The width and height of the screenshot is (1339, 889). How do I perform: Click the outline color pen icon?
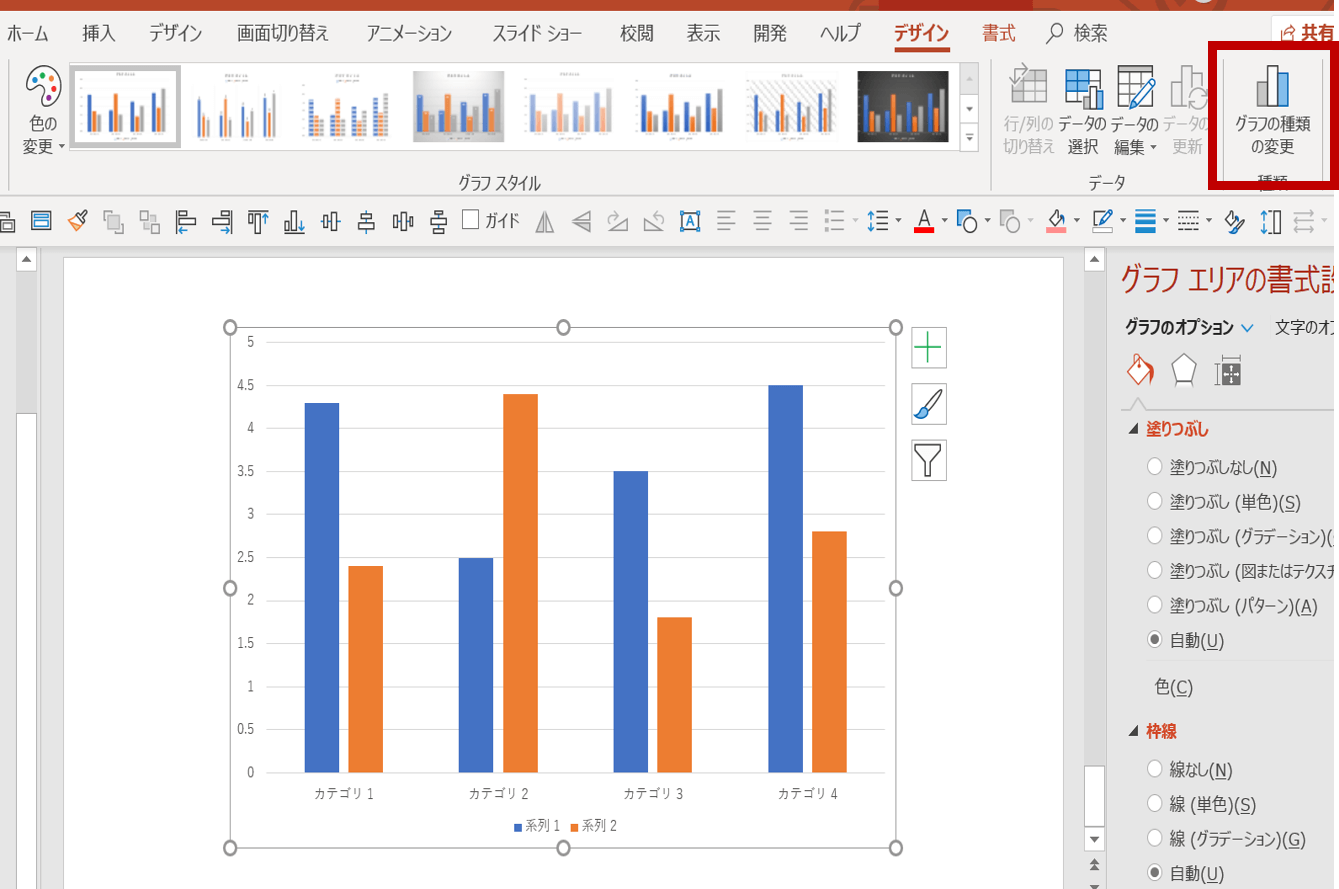[1103, 221]
